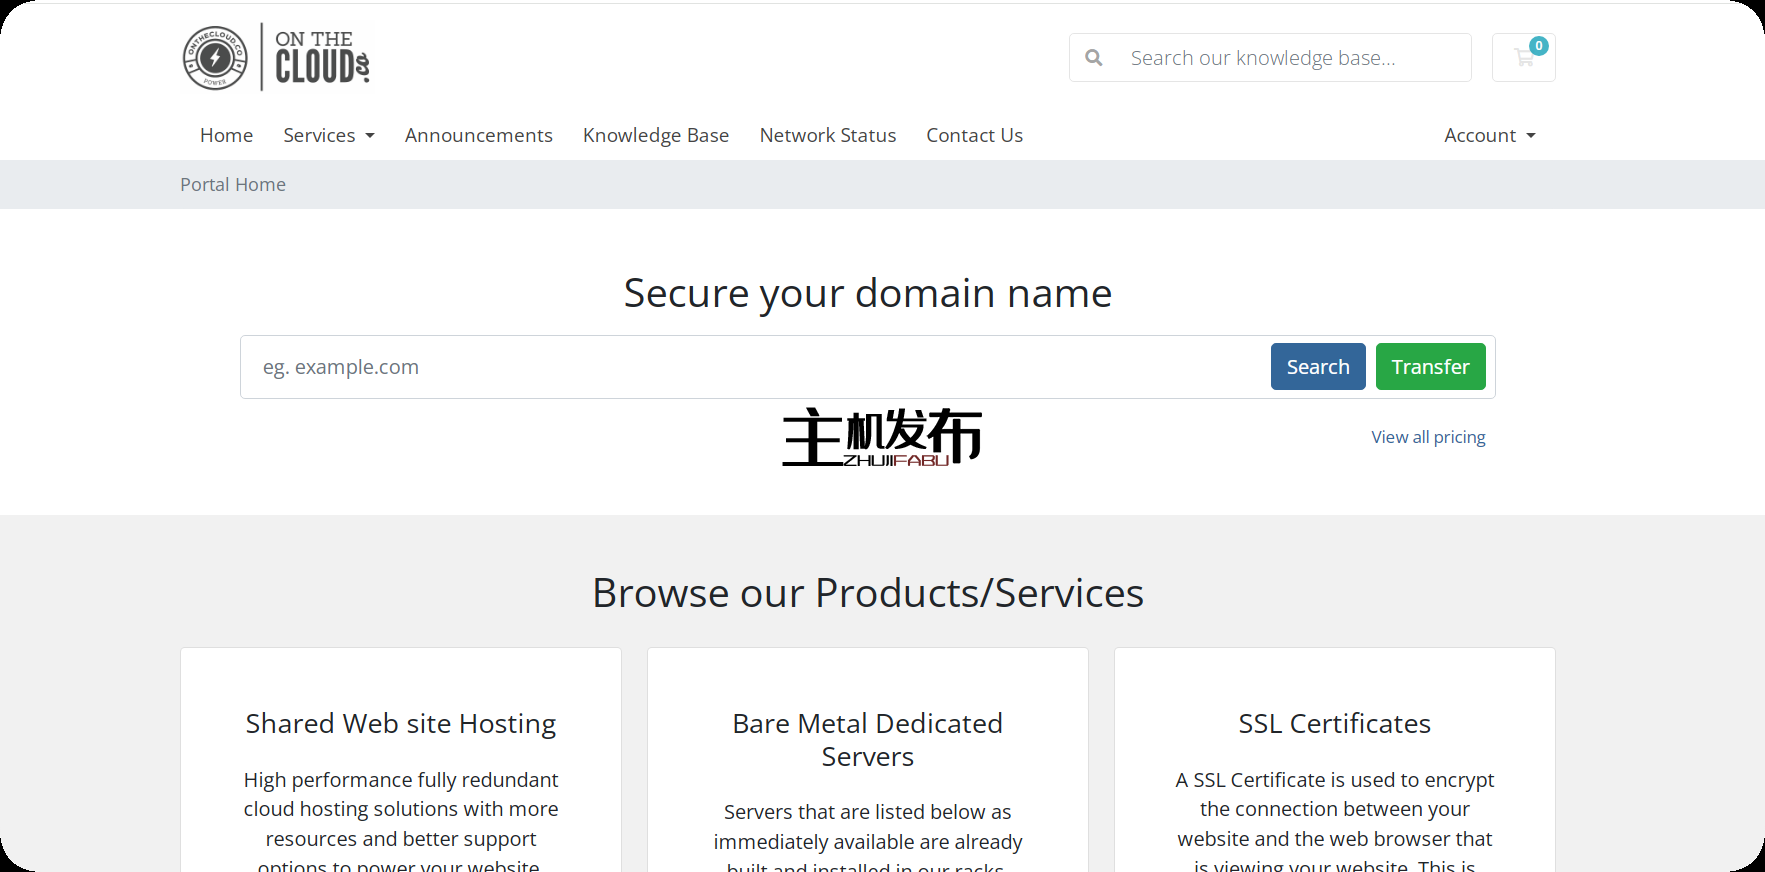Open the shopping cart
Screen dimensions: 1765x872
[1523, 58]
